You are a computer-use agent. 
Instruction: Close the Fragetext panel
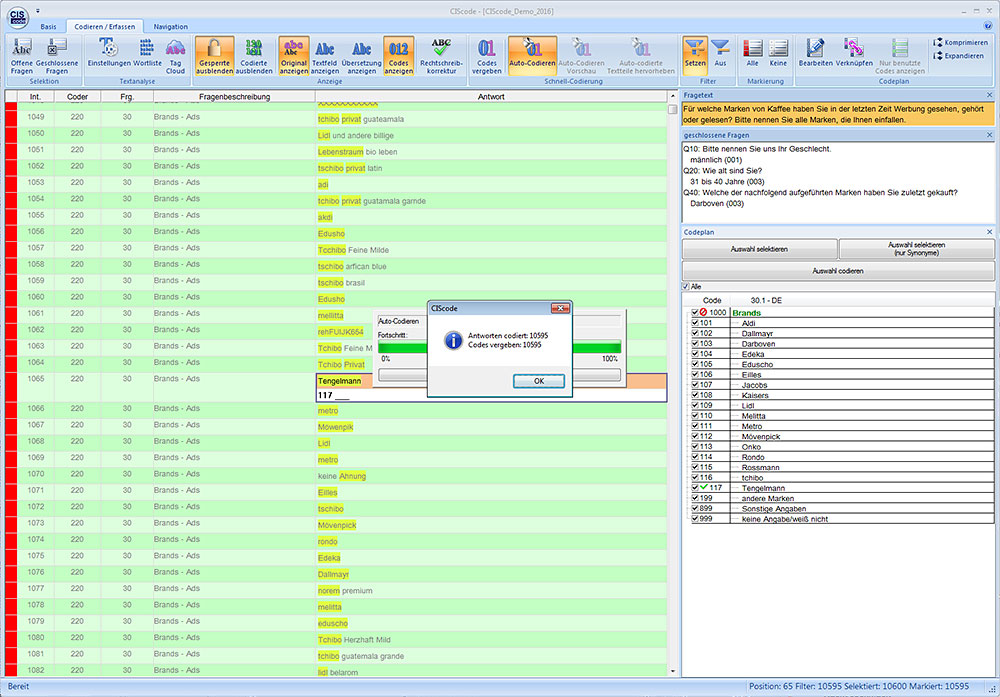coord(989,95)
